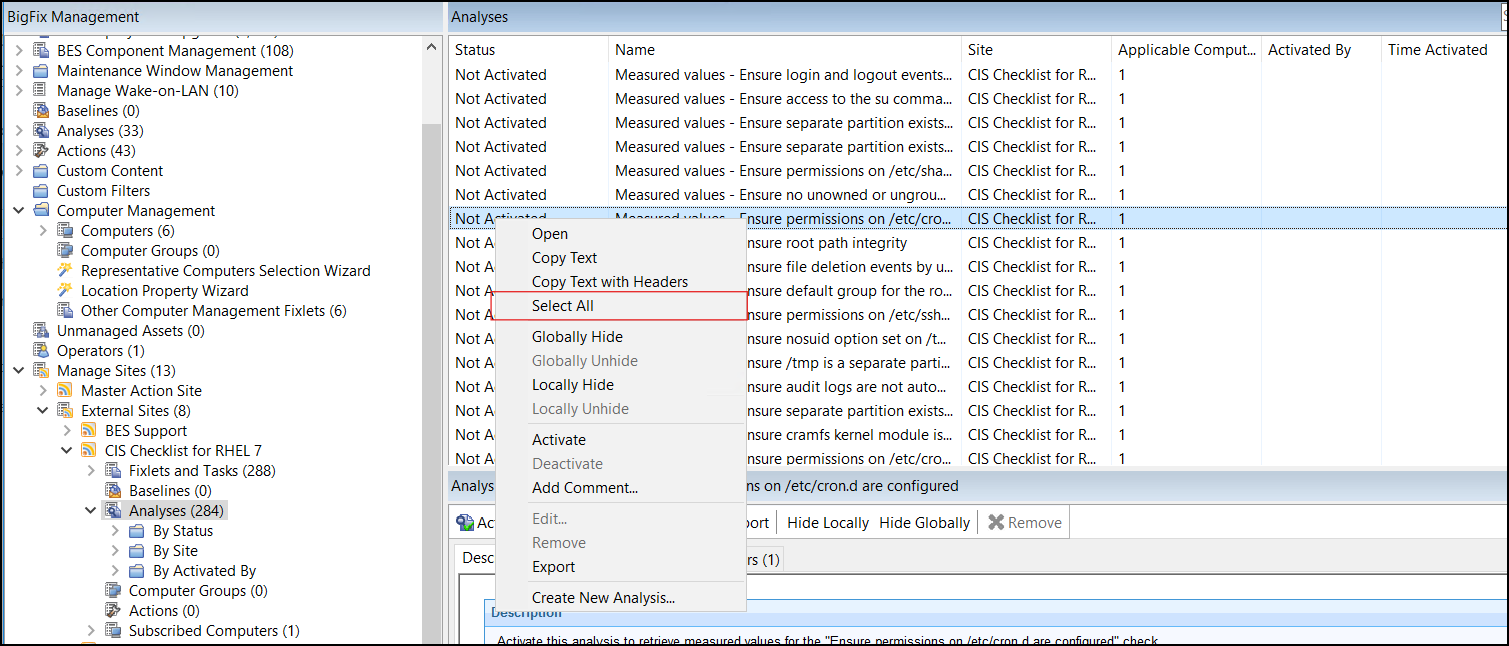Screen dimensions: 1509x646
Task: Click the Hide Globally toolbar button
Action: (925, 522)
